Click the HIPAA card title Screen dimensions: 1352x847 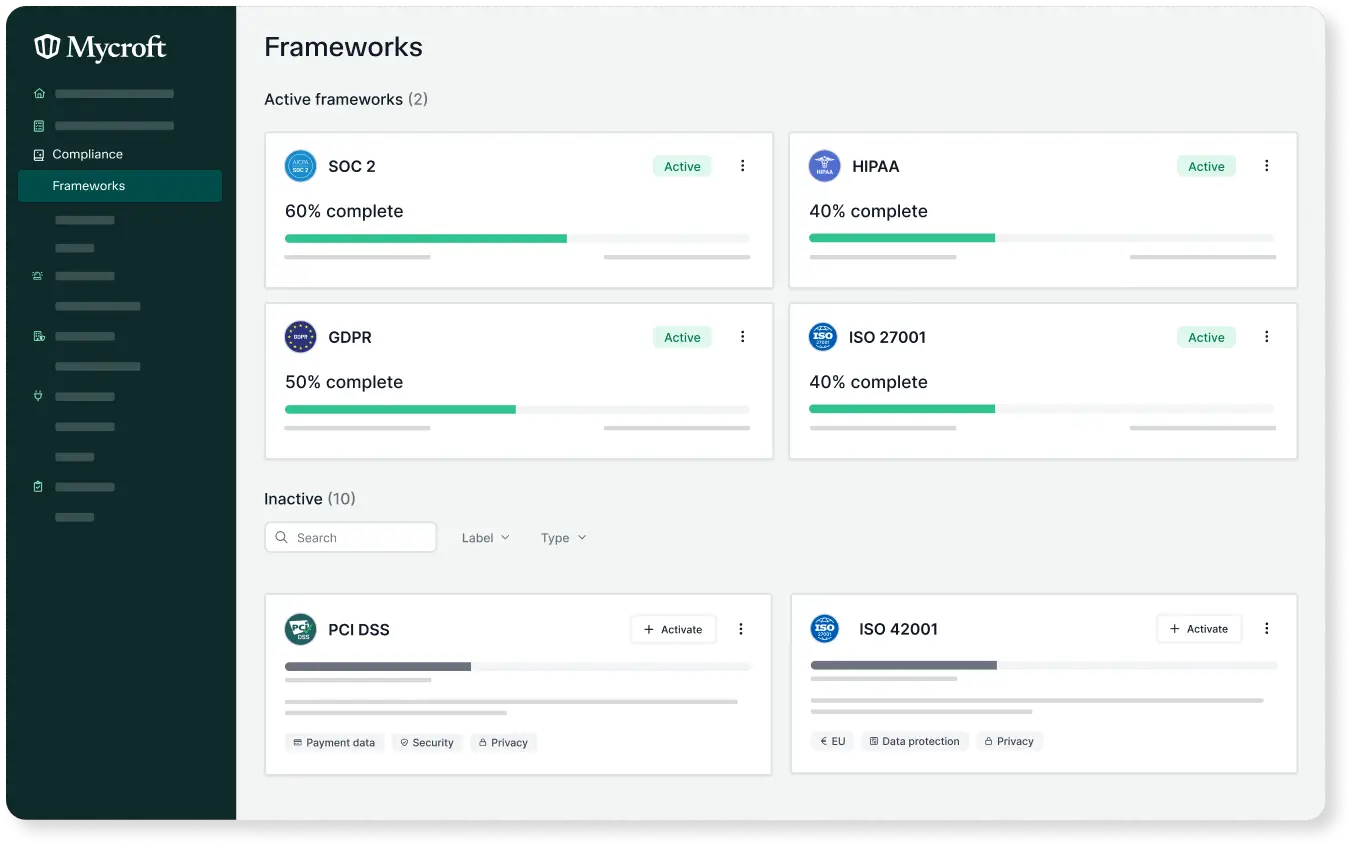tap(876, 166)
